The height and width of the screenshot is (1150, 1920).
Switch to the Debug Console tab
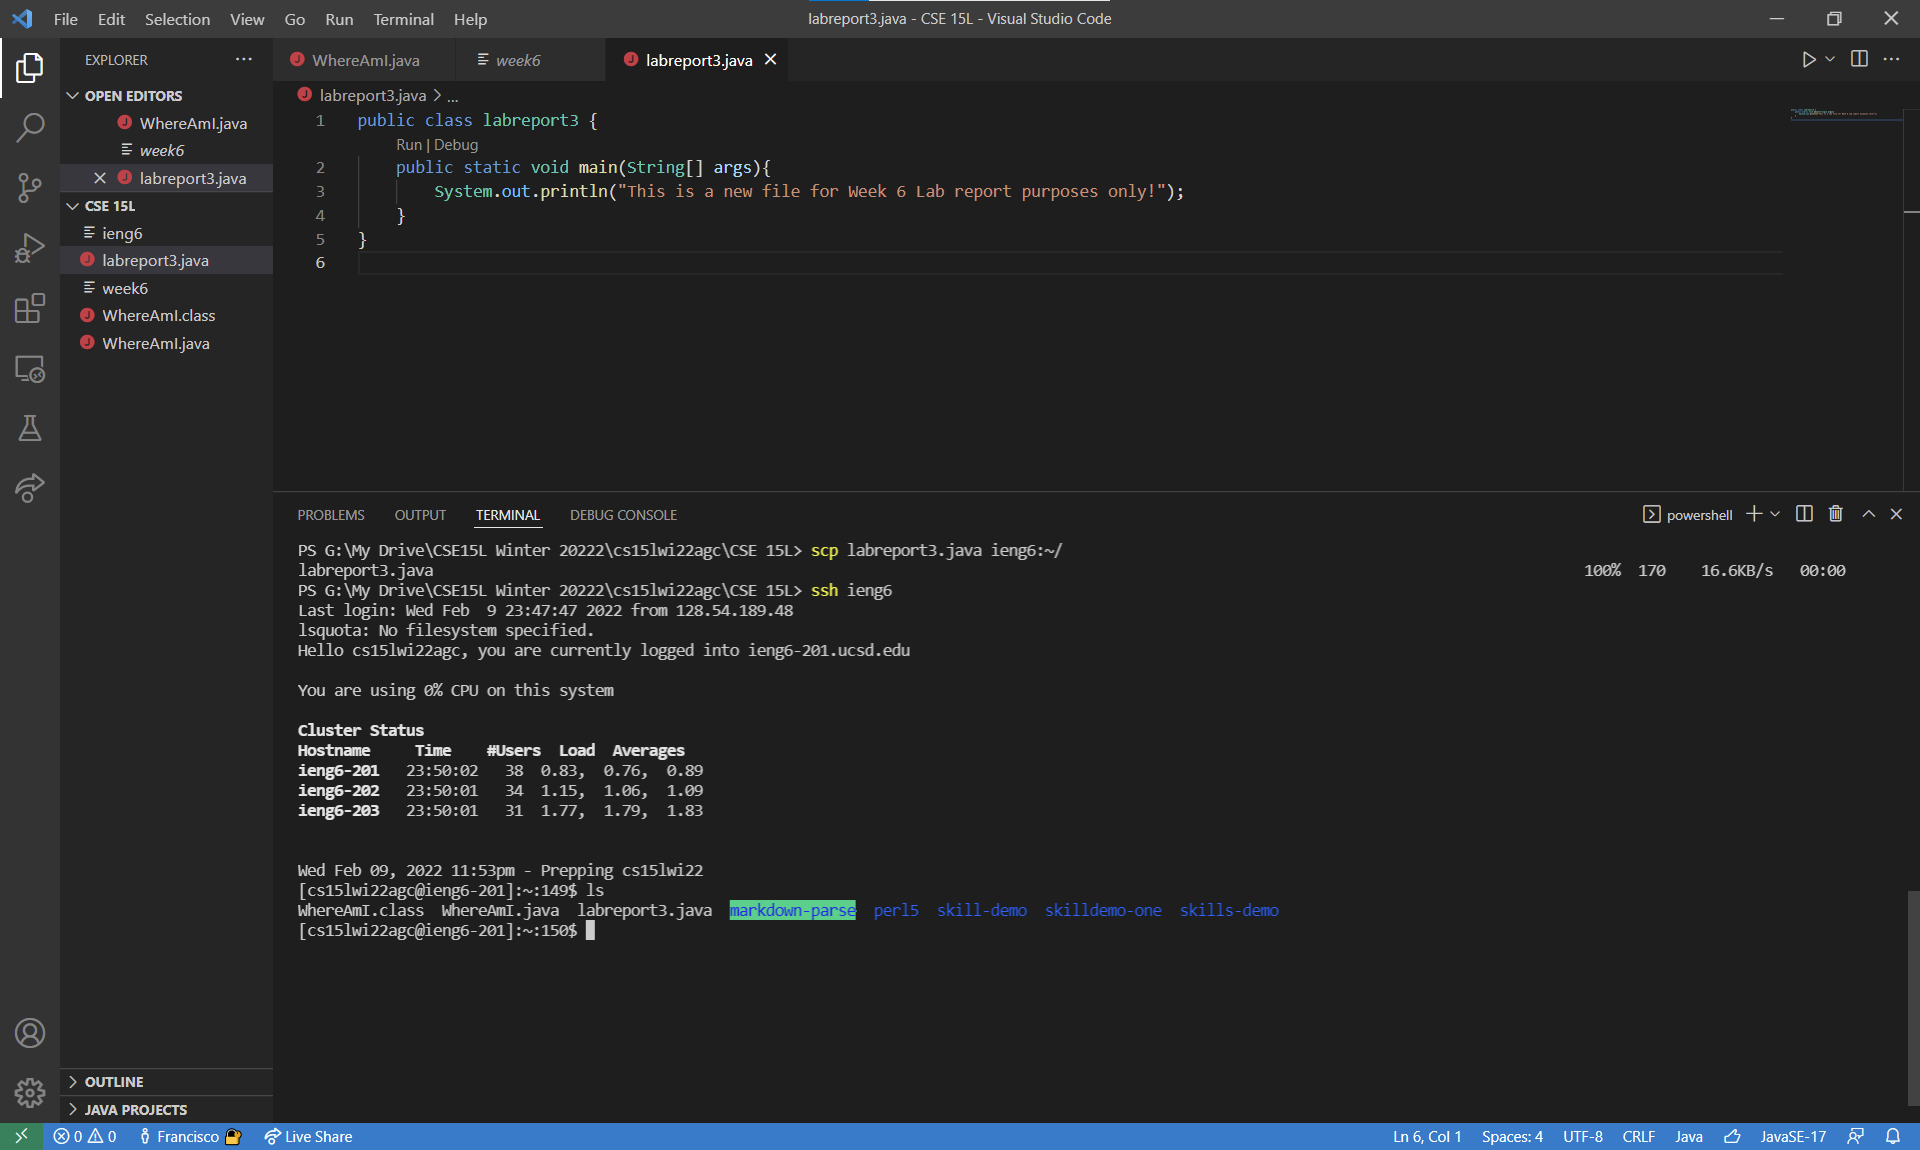(x=623, y=515)
